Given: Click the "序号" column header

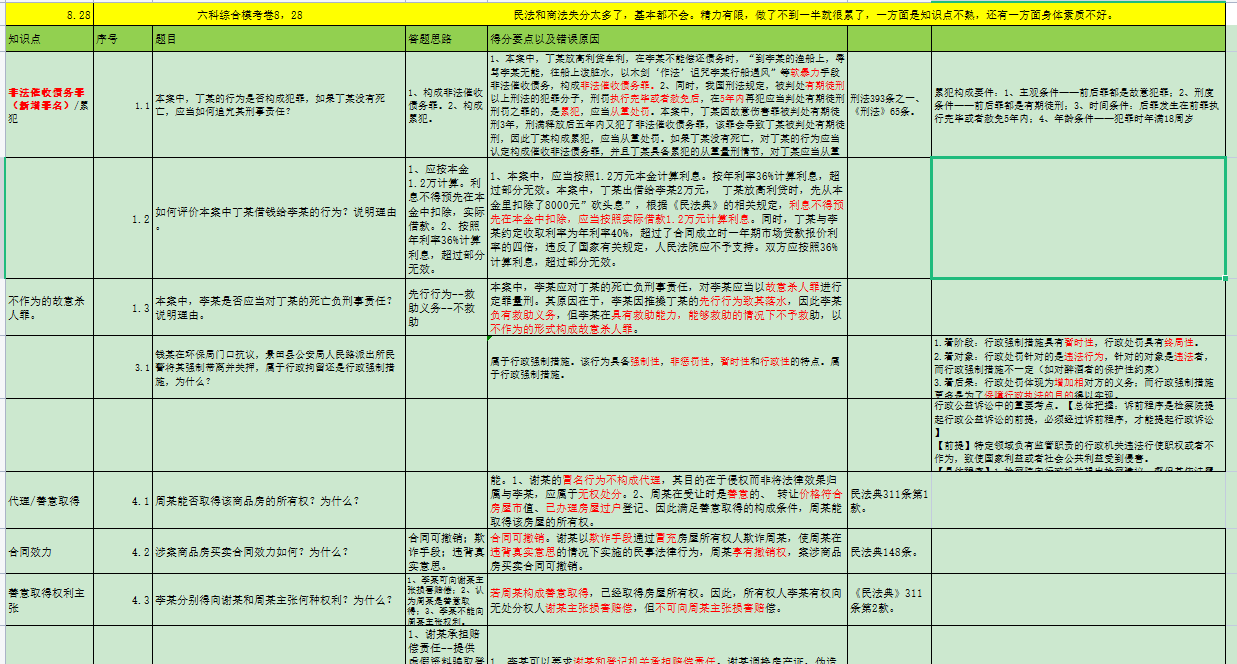Looking at the screenshot, I should (x=122, y=40).
